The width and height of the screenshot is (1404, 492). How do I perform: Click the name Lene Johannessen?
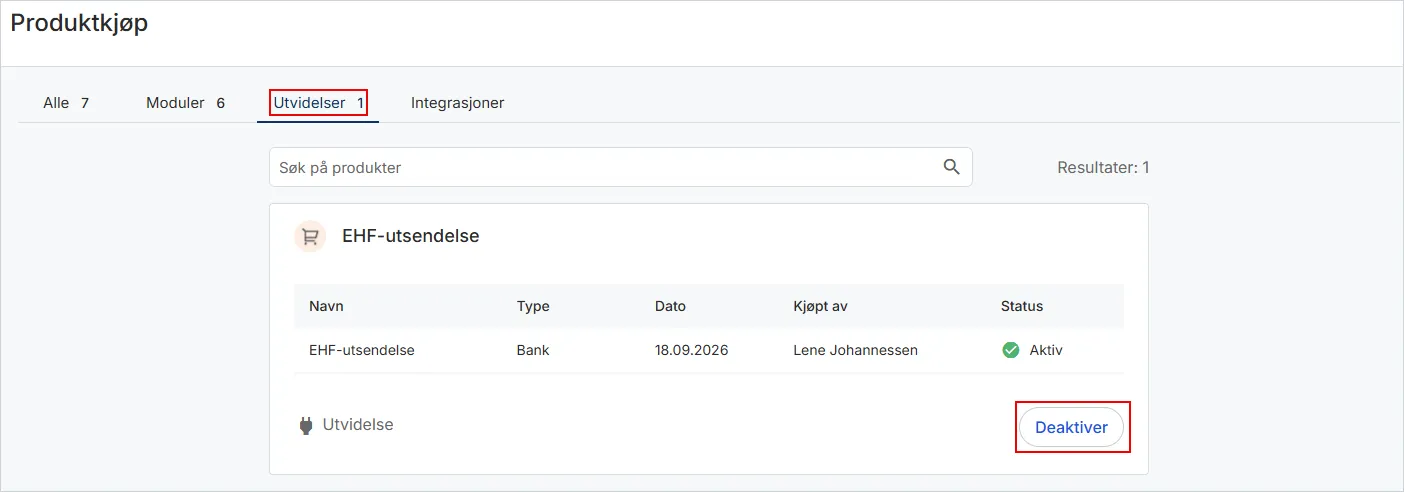click(x=855, y=351)
